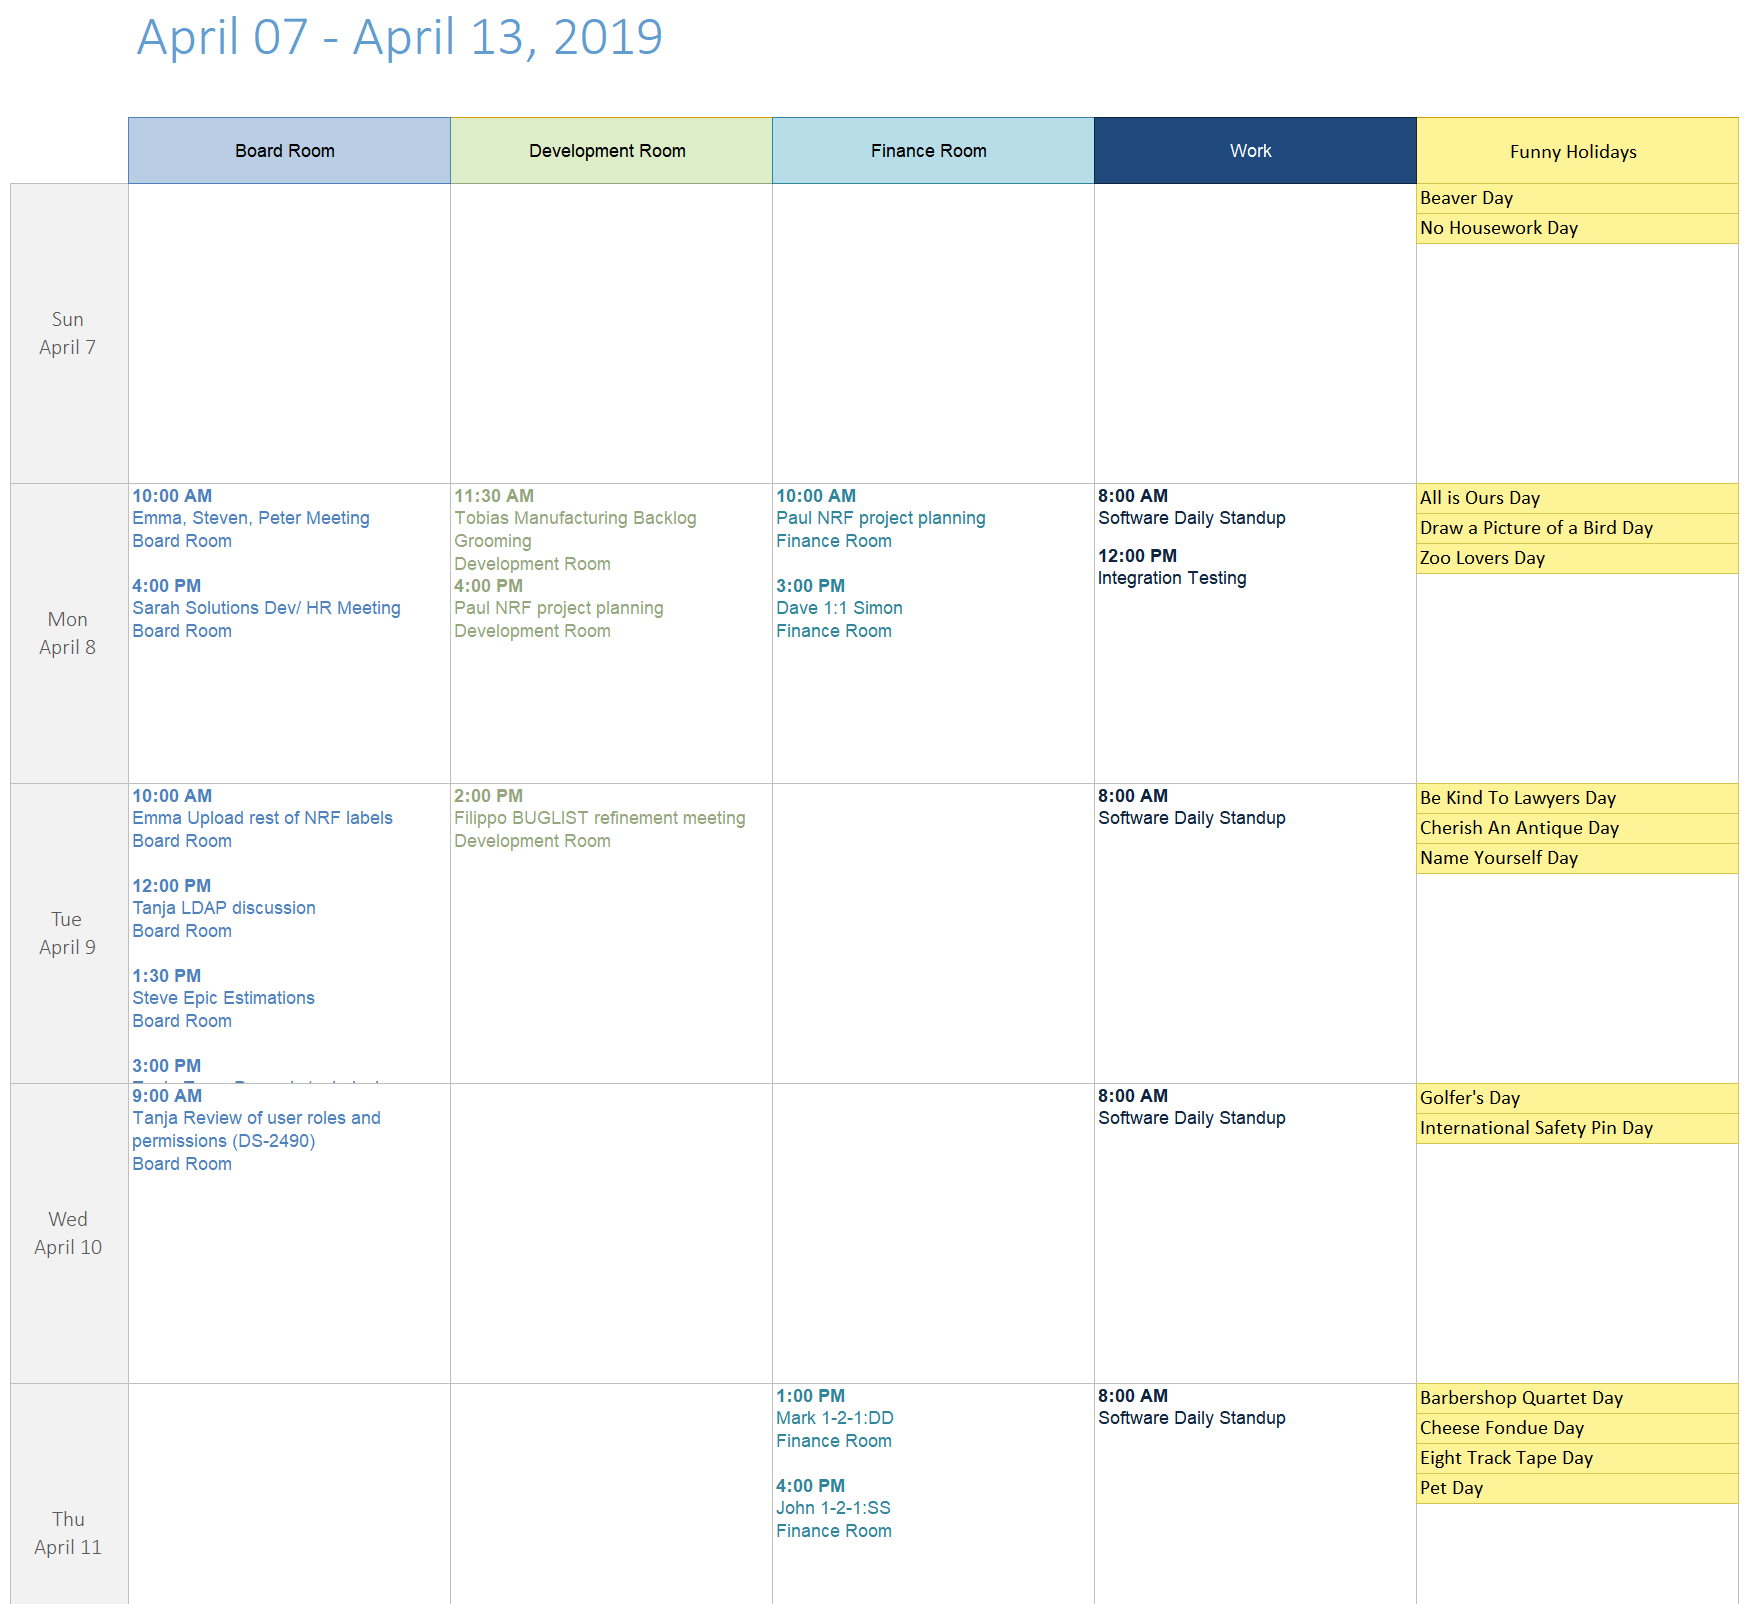This screenshot has width=1749, height=1604.
Task: Open All is Ours Day entry
Action: pos(1577,498)
